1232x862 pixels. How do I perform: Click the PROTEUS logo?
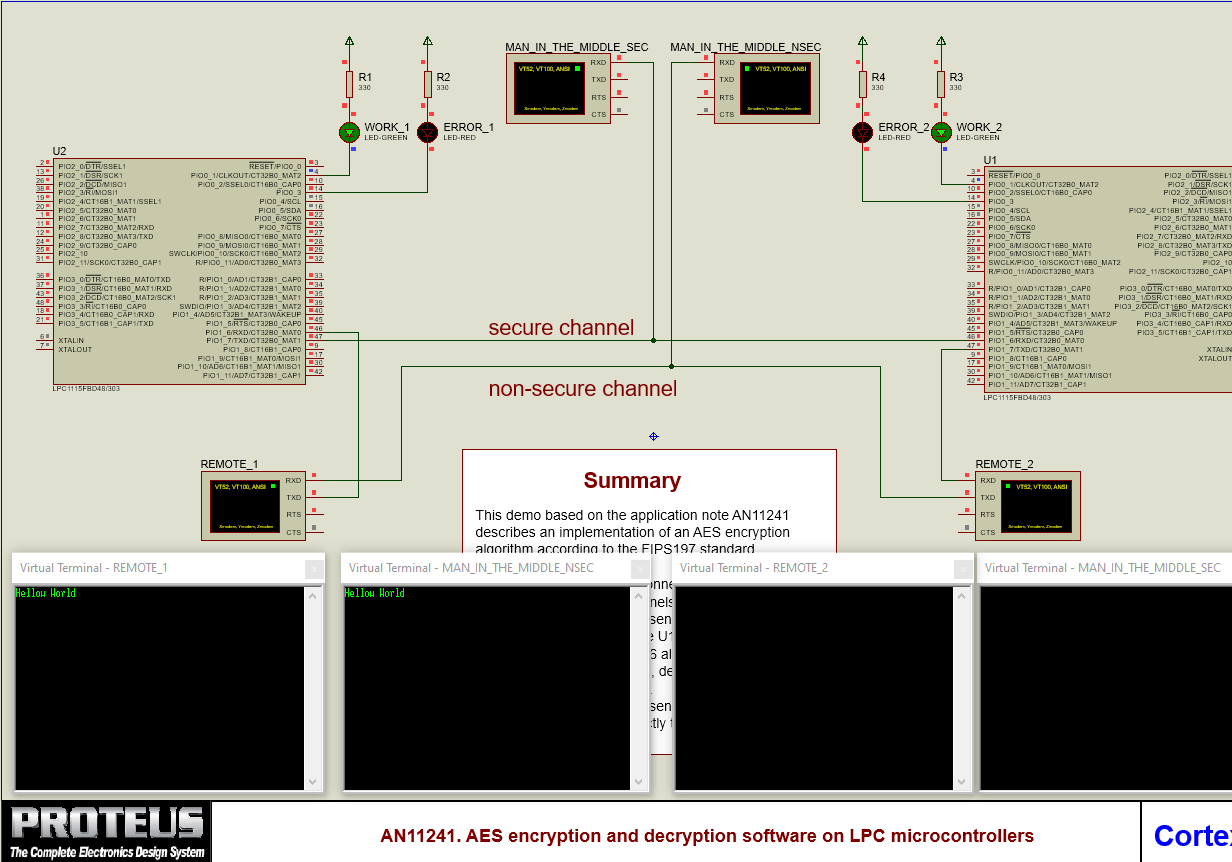tap(105, 830)
